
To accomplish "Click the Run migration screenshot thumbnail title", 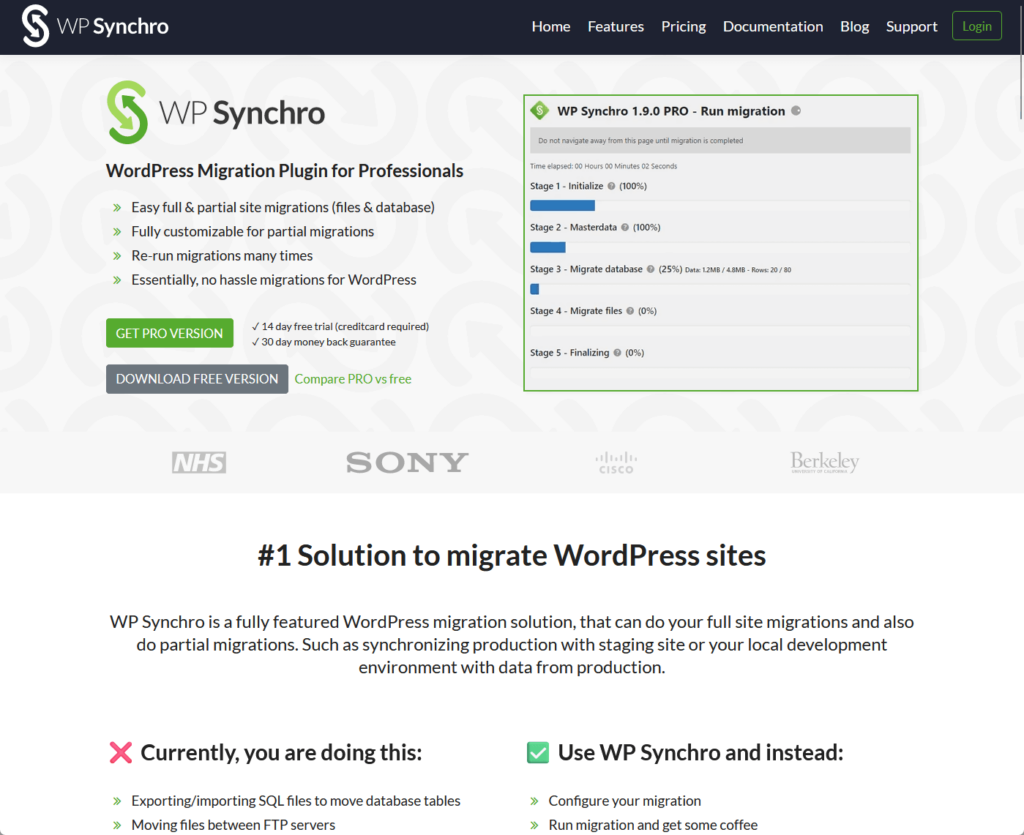I will 671,111.
